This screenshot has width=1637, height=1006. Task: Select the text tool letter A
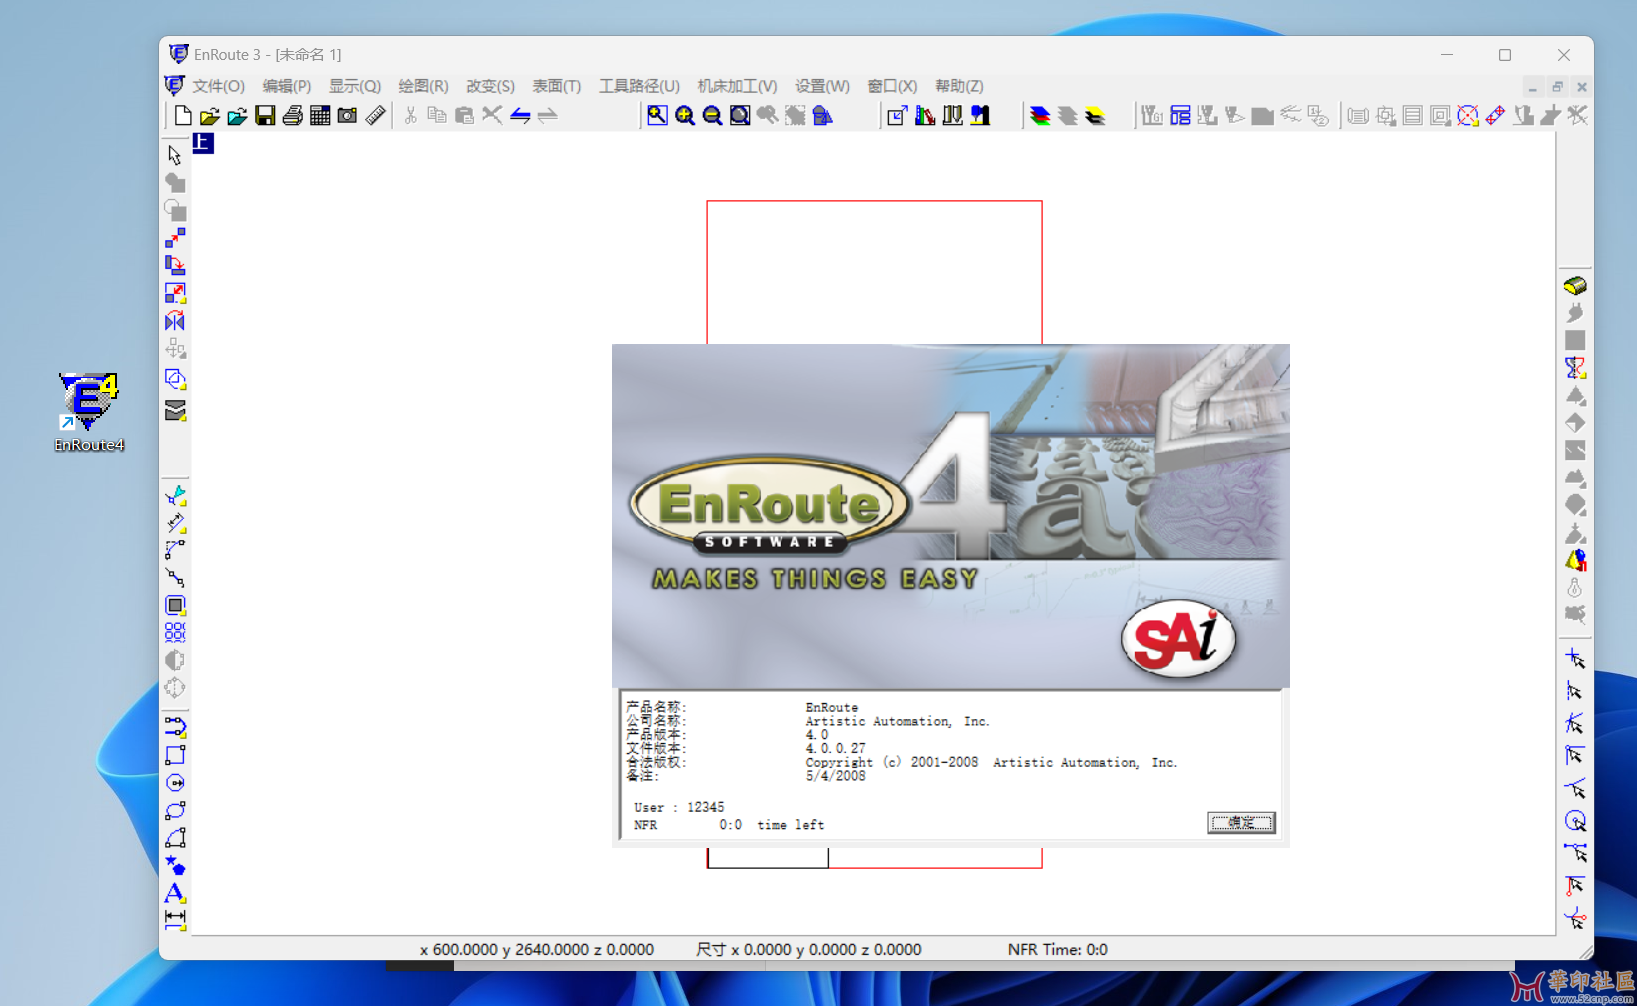[175, 892]
